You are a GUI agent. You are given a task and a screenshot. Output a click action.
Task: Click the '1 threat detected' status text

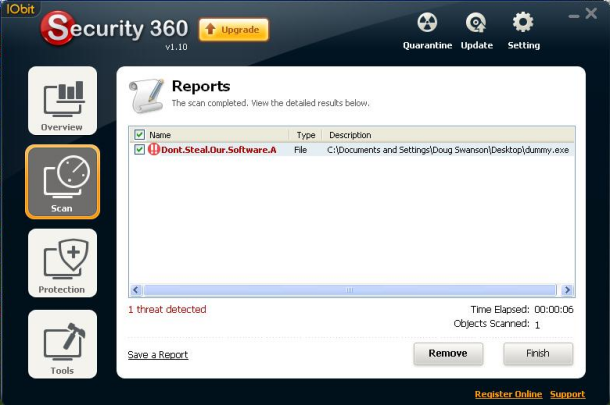click(x=167, y=309)
